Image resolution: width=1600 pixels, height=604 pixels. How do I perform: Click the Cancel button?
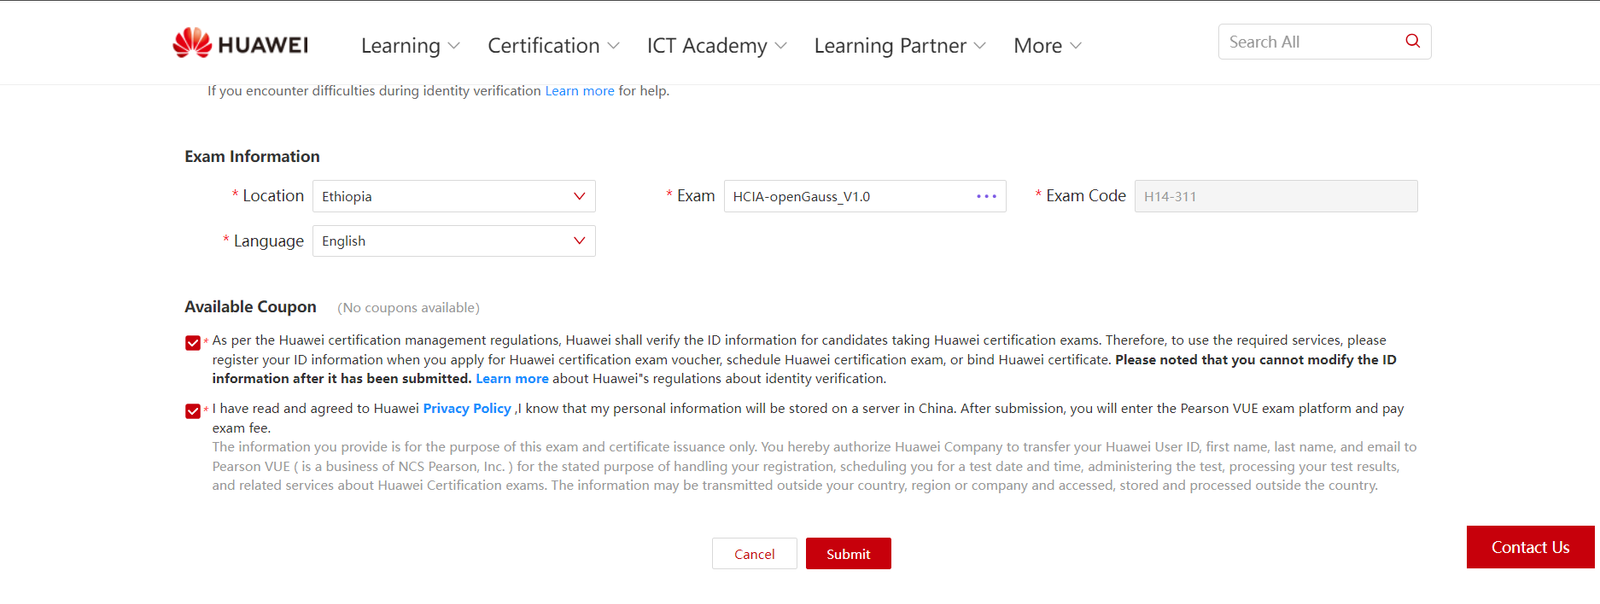coord(754,554)
